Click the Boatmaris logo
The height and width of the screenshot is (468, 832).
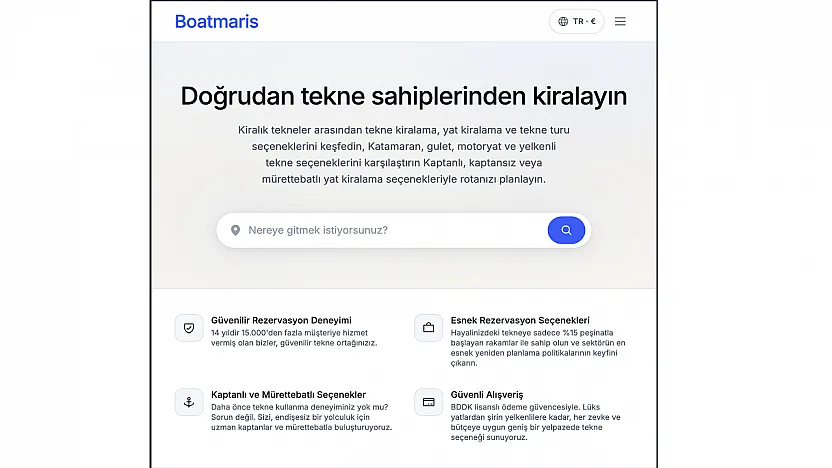(216, 21)
